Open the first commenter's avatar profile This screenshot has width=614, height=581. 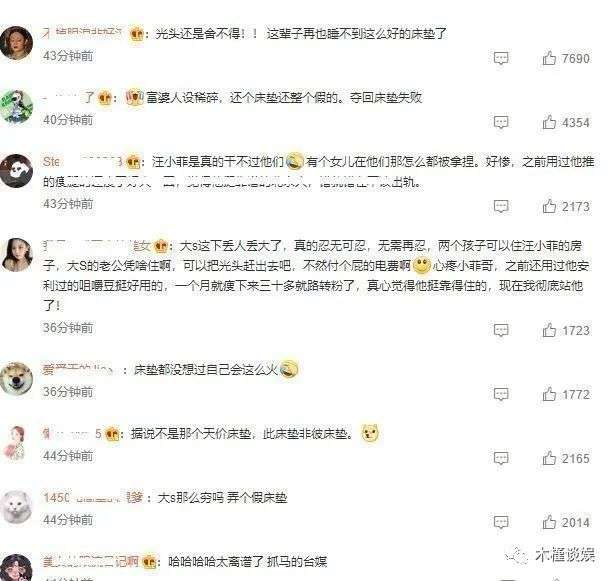(x=16, y=43)
